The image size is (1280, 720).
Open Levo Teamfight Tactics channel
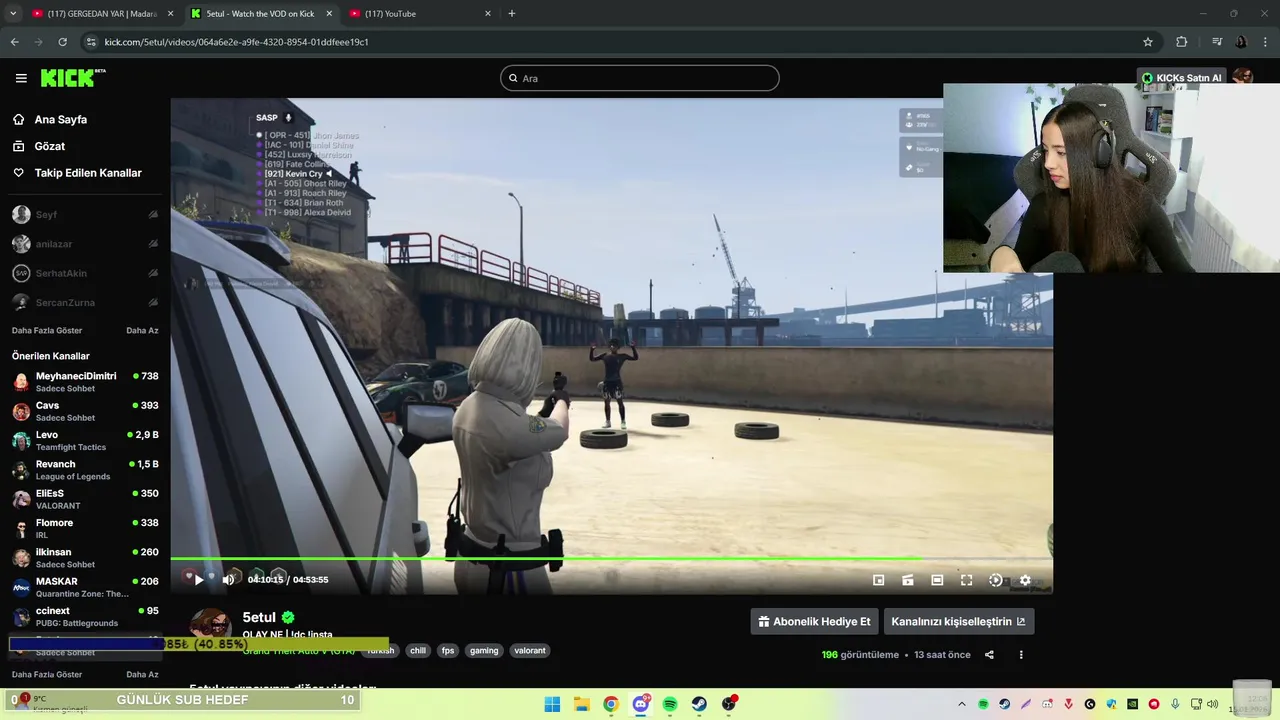click(x=85, y=440)
